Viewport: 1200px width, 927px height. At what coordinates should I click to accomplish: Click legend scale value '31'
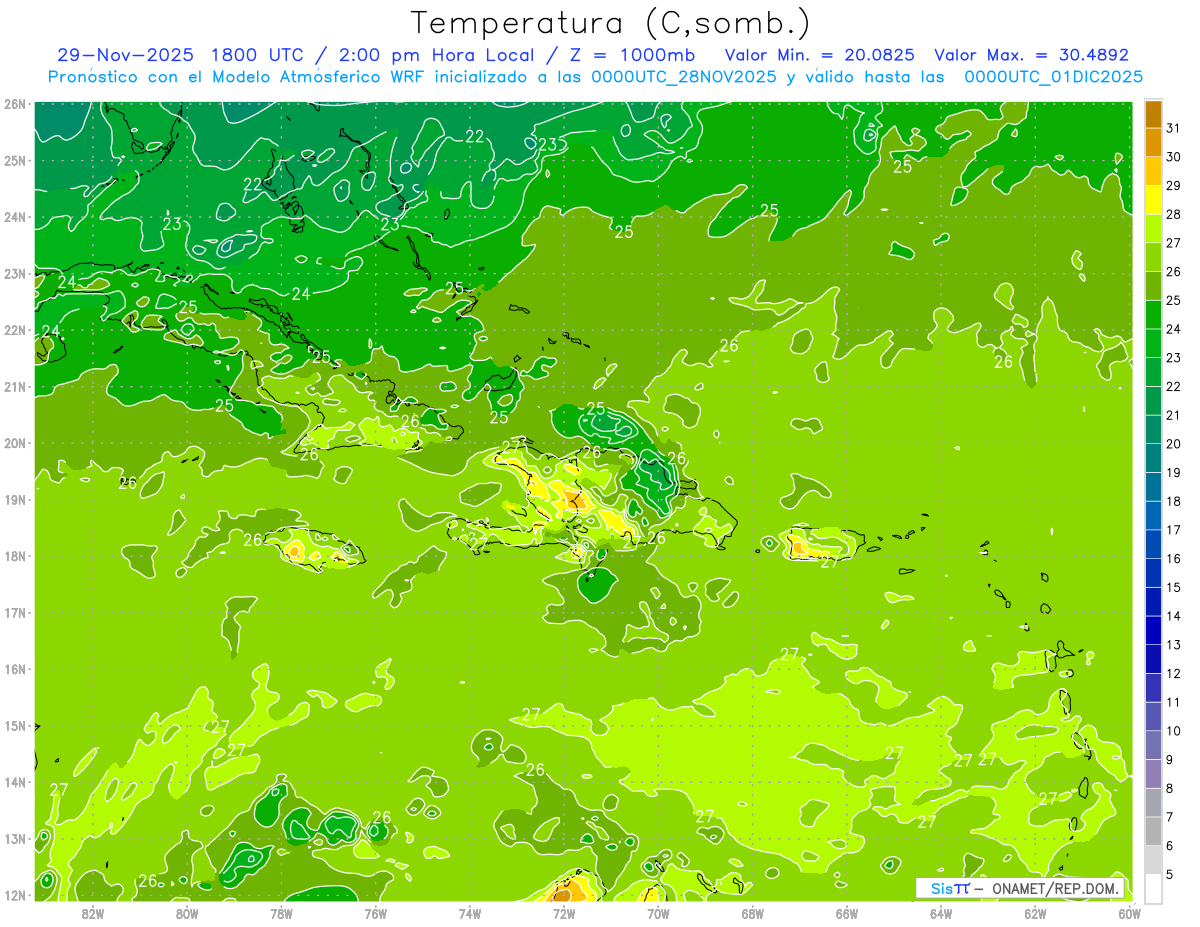point(1174,128)
